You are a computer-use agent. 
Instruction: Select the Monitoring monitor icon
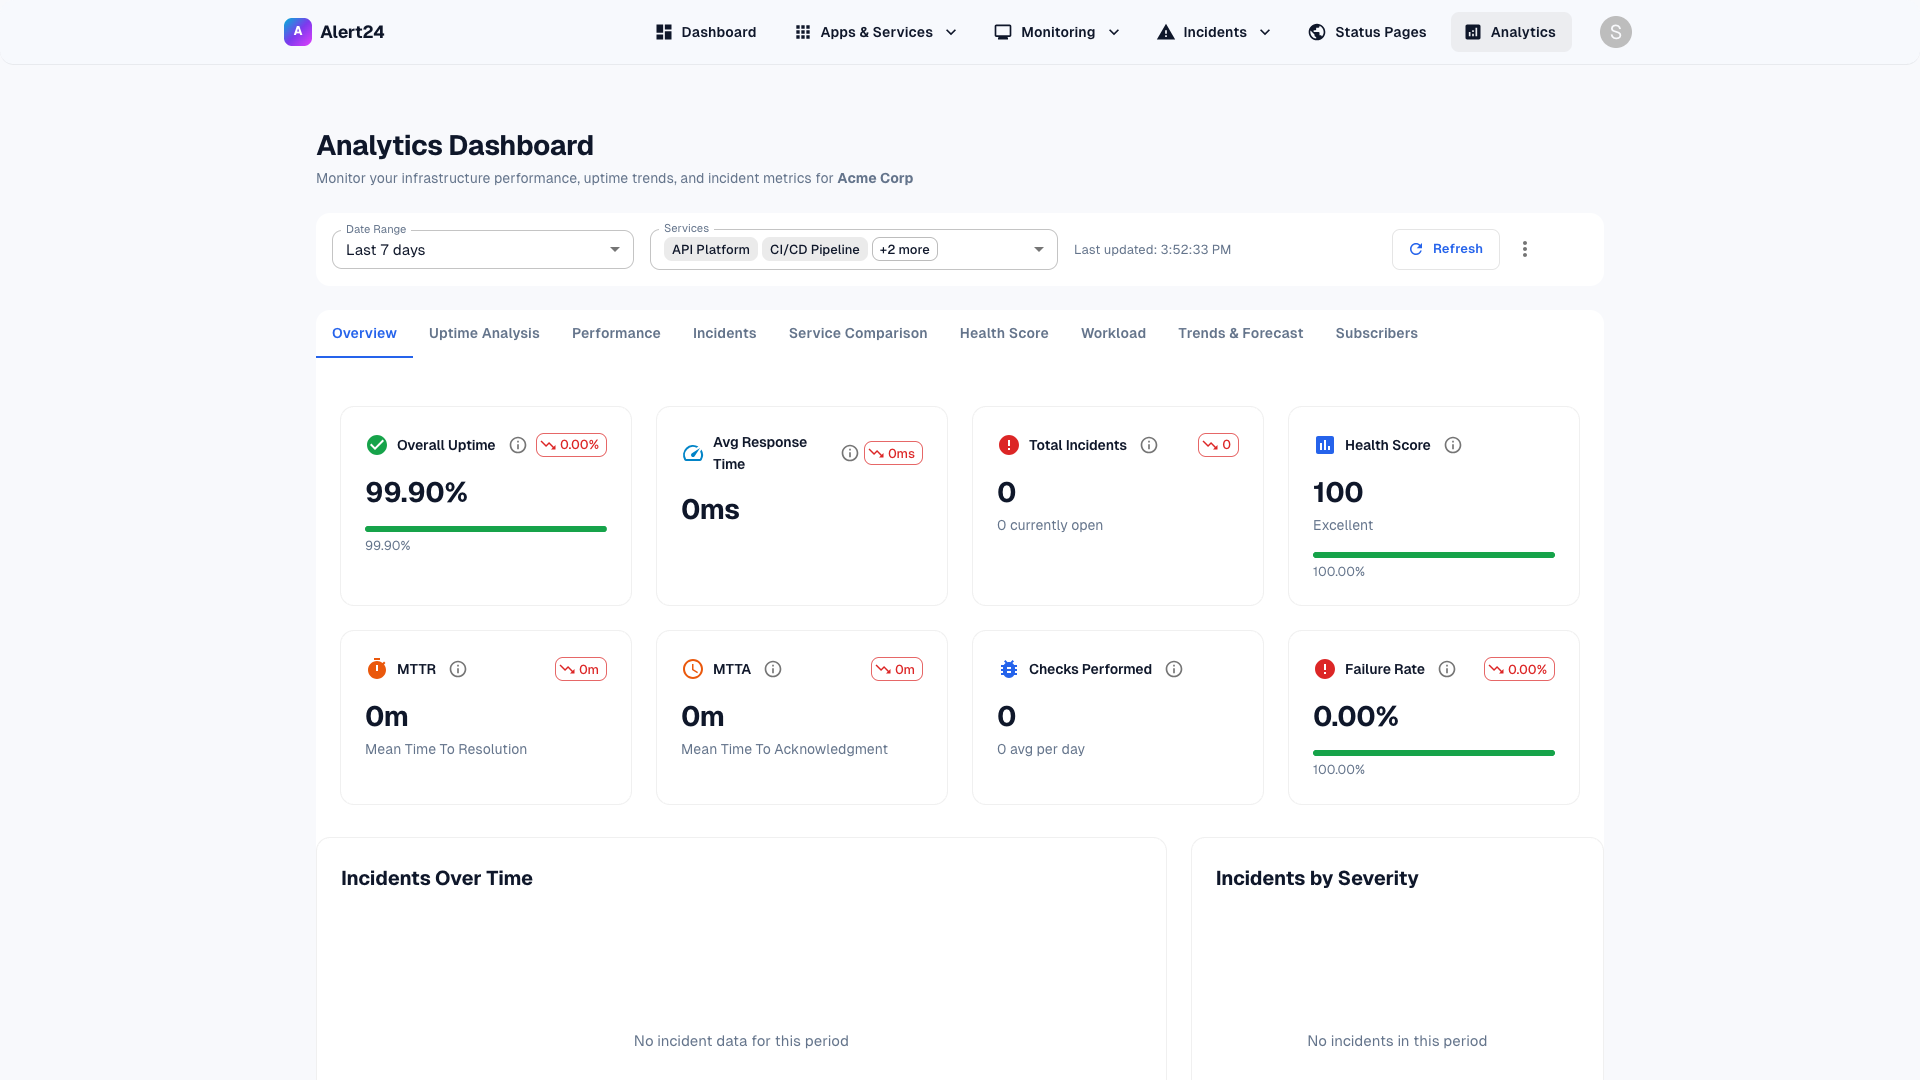point(1002,31)
